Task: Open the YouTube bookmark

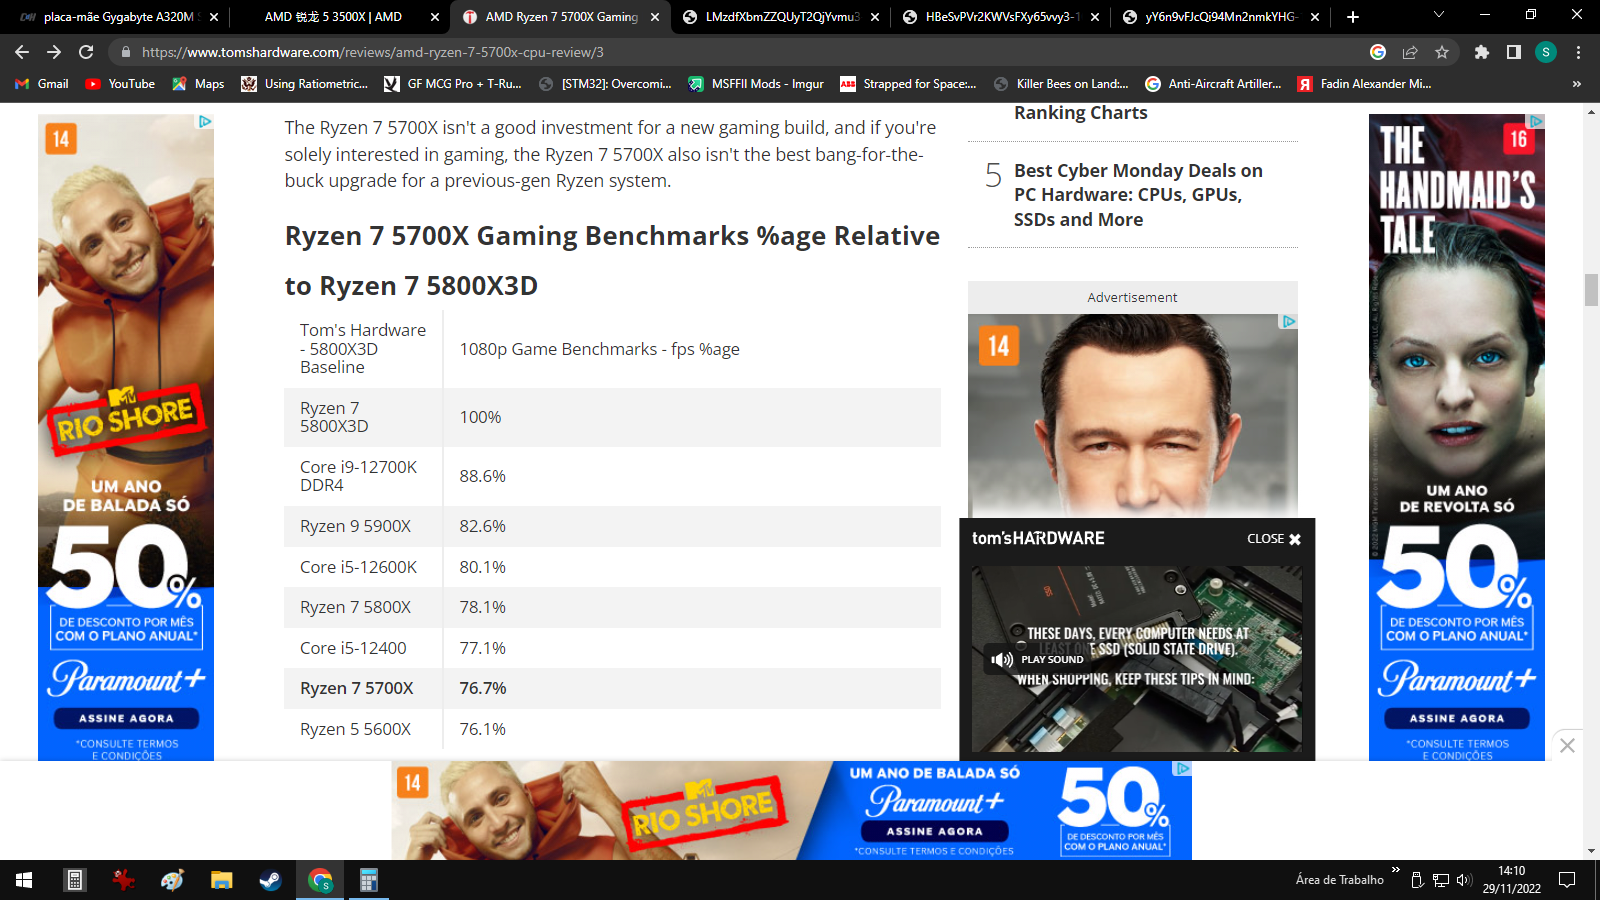Action: pos(120,84)
